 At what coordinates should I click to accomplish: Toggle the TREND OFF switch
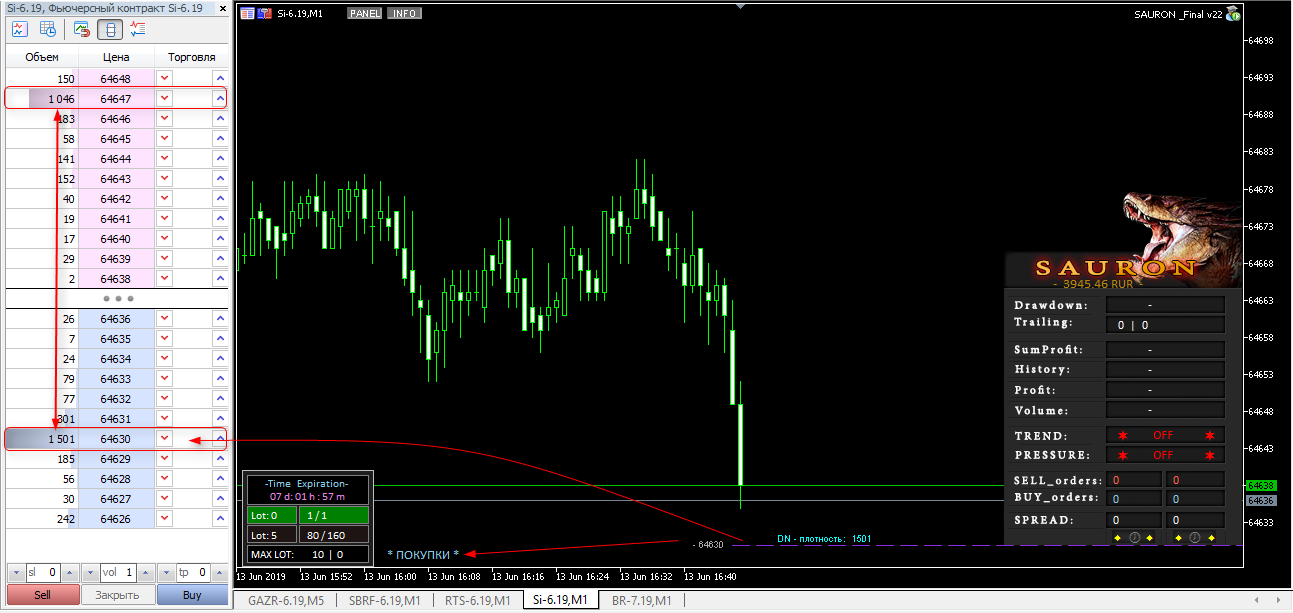pos(1164,436)
